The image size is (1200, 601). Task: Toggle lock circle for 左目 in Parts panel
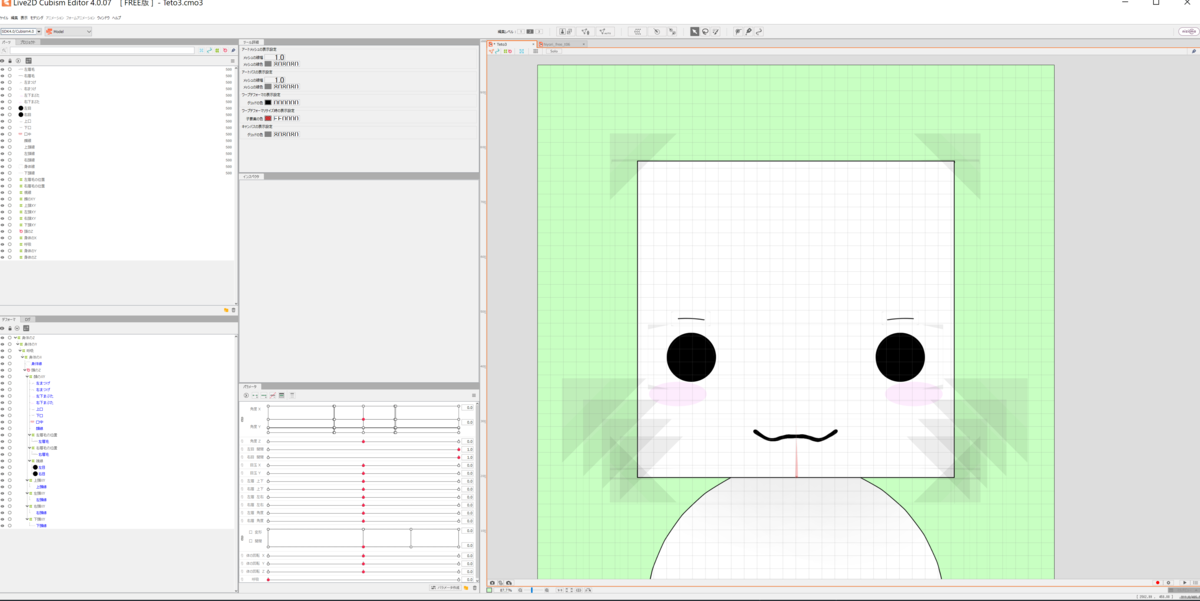(x=10, y=108)
